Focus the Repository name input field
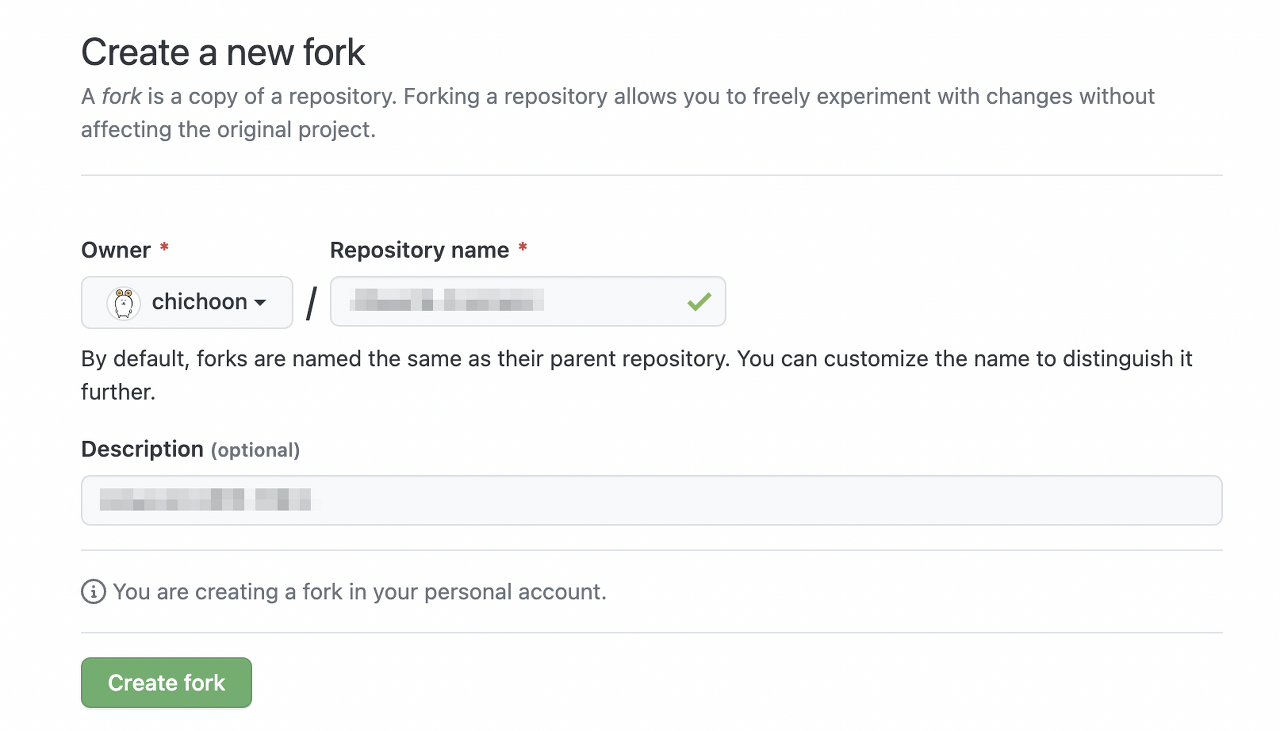Viewport: 1280px width, 731px height. [500, 301]
